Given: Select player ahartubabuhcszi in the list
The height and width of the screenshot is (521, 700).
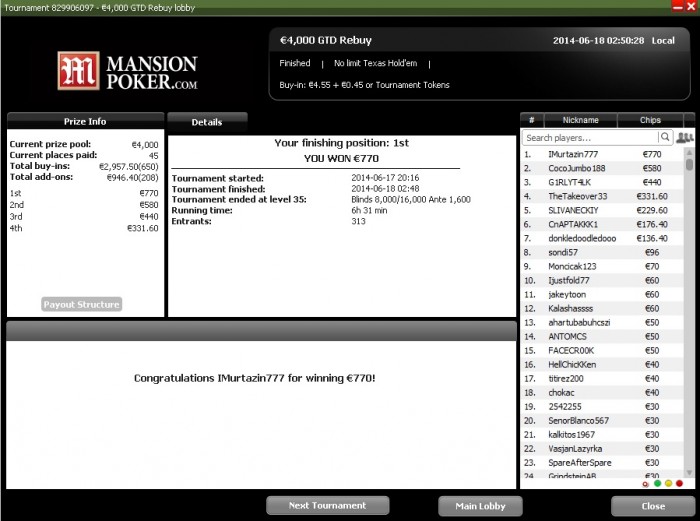Looking at the screenshot, I should (603, 322).
